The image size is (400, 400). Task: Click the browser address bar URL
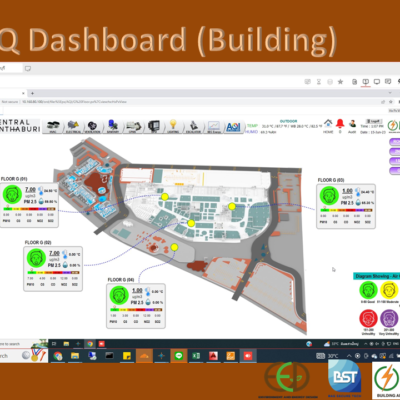click(74, 102)
